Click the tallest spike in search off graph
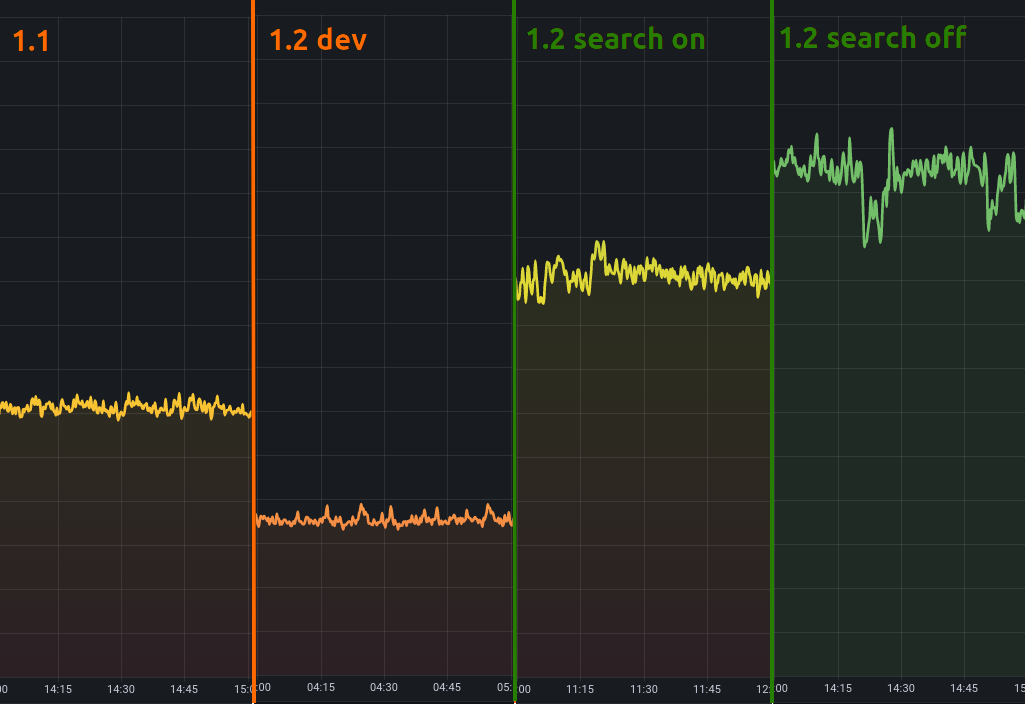 pyautogui.click(x=890, y=130)
